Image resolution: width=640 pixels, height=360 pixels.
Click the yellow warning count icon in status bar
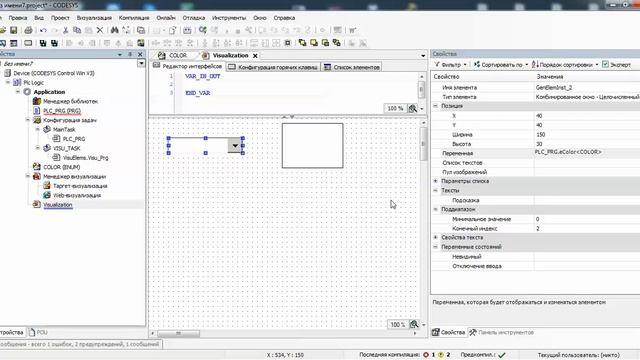click(x=441, y=355)
